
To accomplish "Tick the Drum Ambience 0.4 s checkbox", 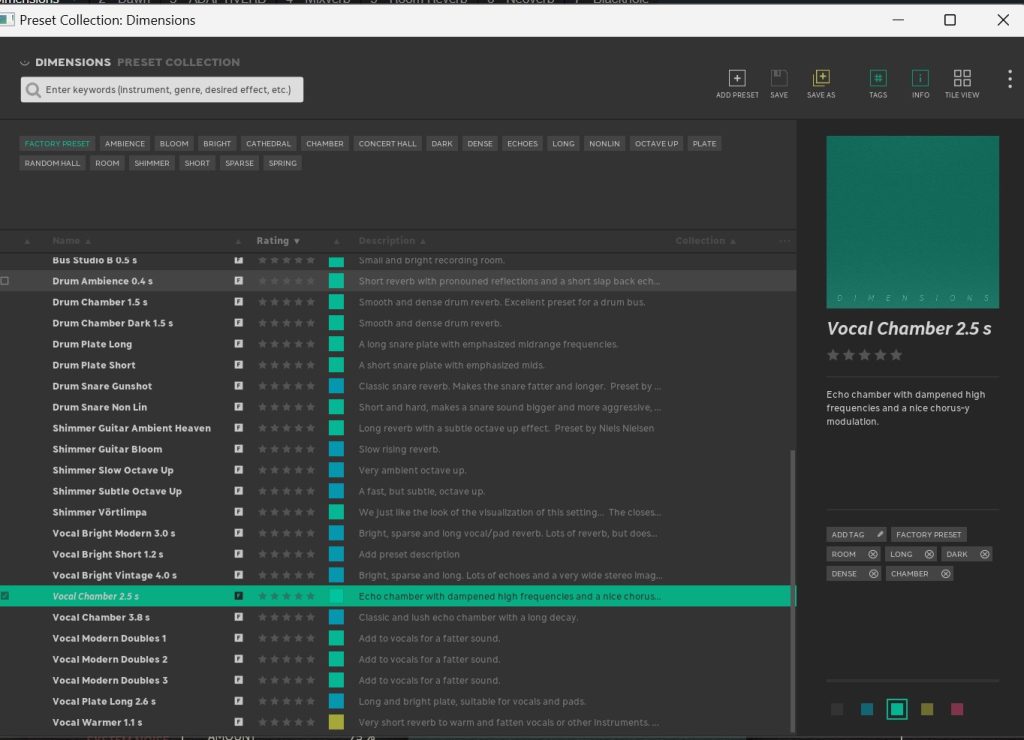I will pyautogui.click(x=5, y=281).
